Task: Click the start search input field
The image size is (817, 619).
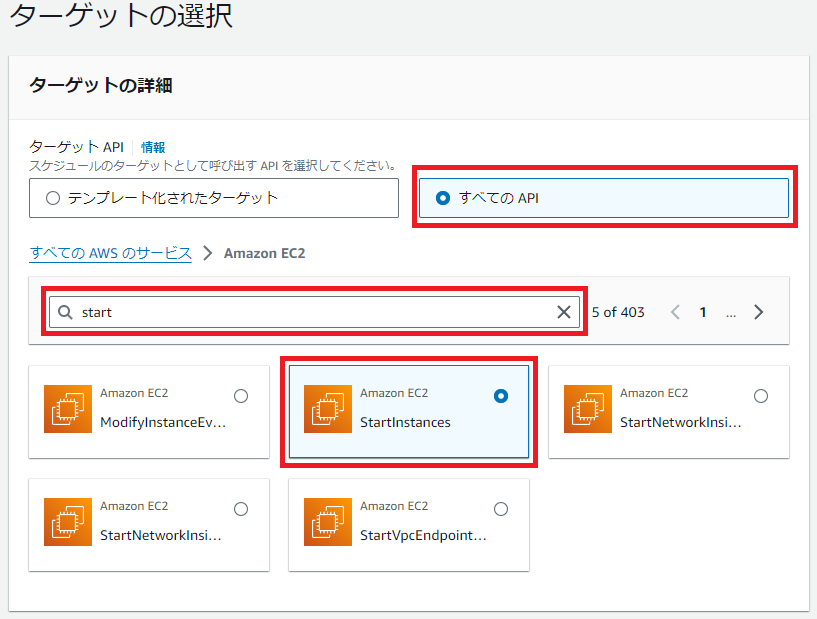Action: [314, 312]
